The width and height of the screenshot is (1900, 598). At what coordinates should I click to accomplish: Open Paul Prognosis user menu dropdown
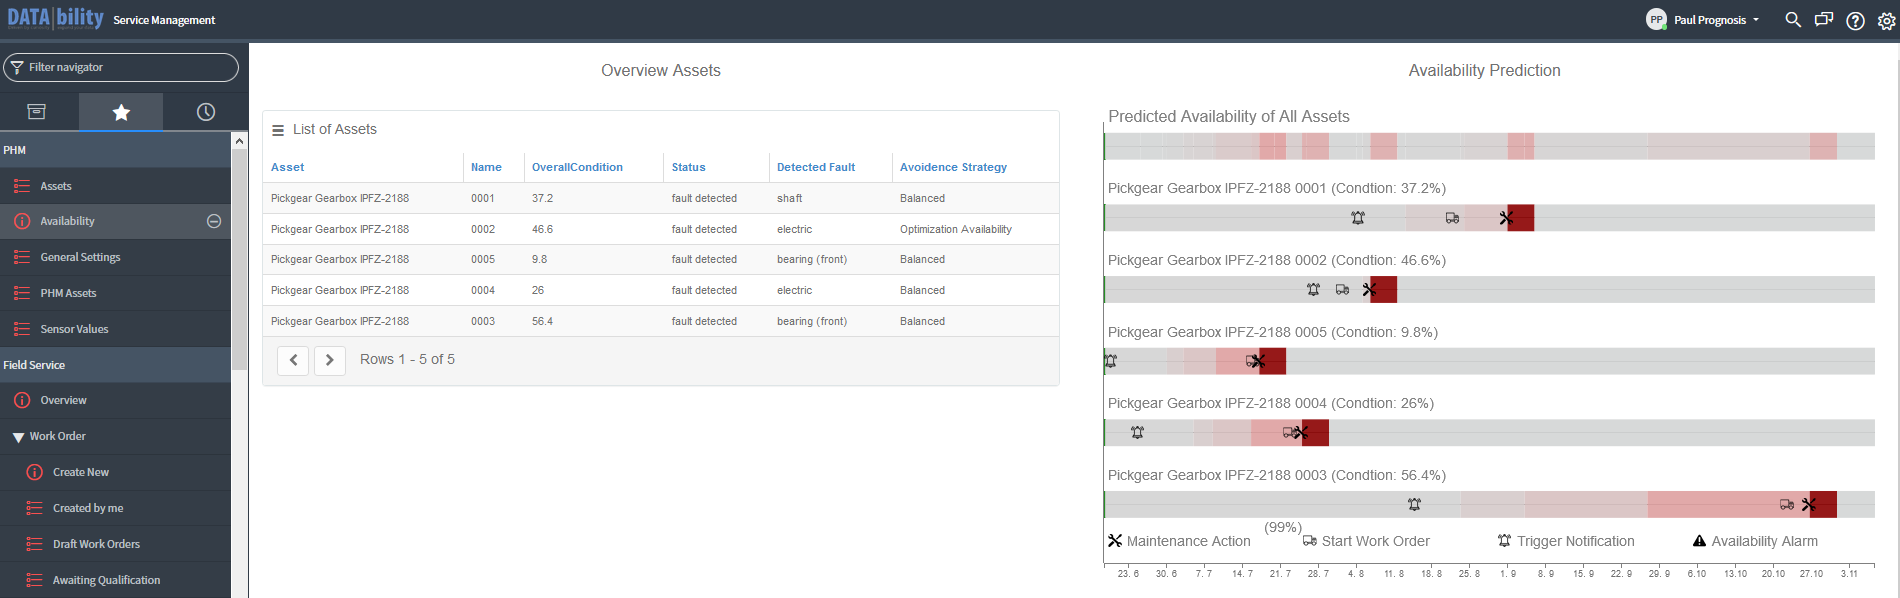point(1717,20)
